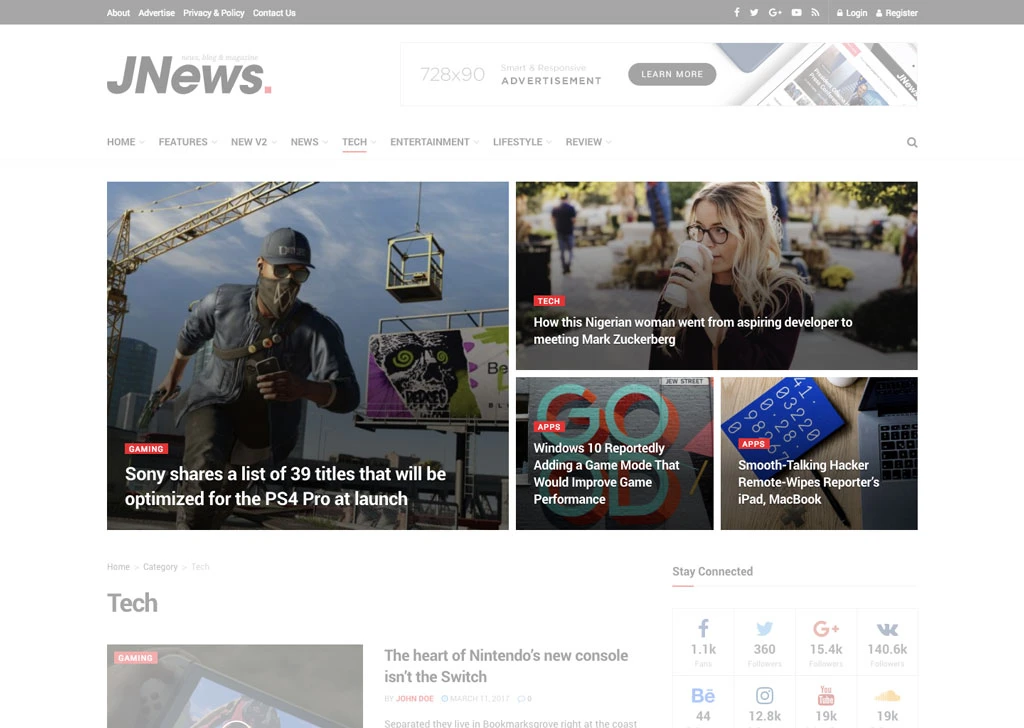Image resolution: width=1024 pixels, height=728 pixels.
Task: Go to Home in breadcrumb
Action: 118,567
